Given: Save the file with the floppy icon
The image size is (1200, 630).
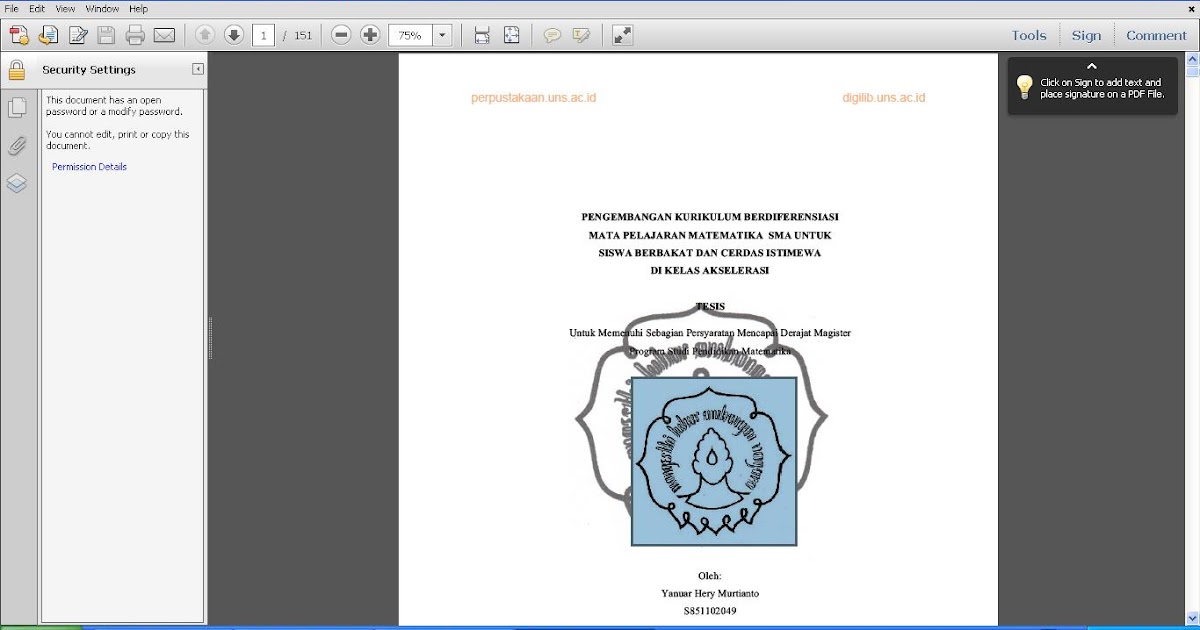Looking at the screenshot, I should tap(106, 35).
